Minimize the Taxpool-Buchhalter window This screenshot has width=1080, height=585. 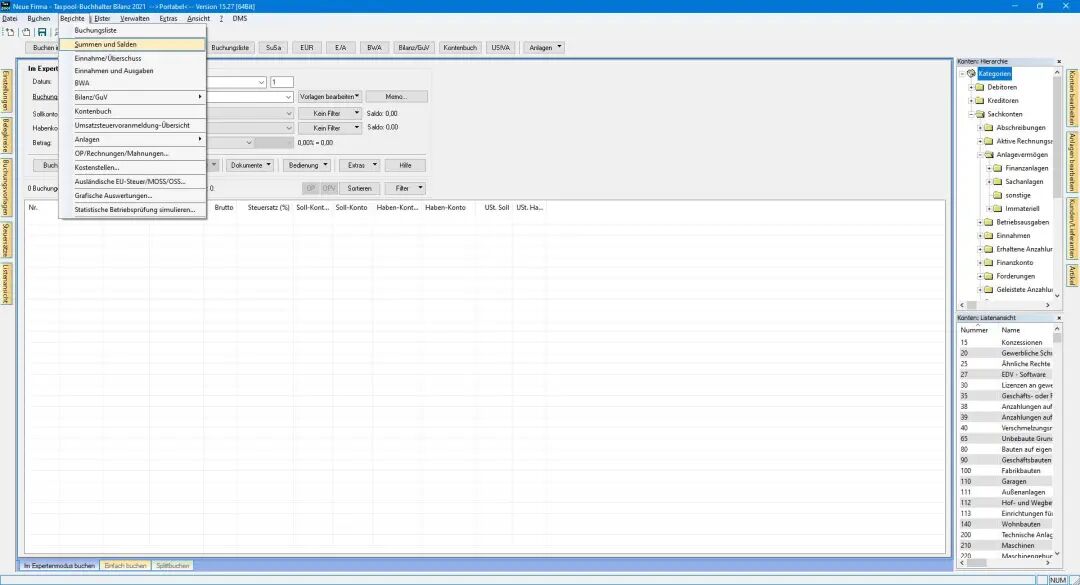(x=1015, y=6)
